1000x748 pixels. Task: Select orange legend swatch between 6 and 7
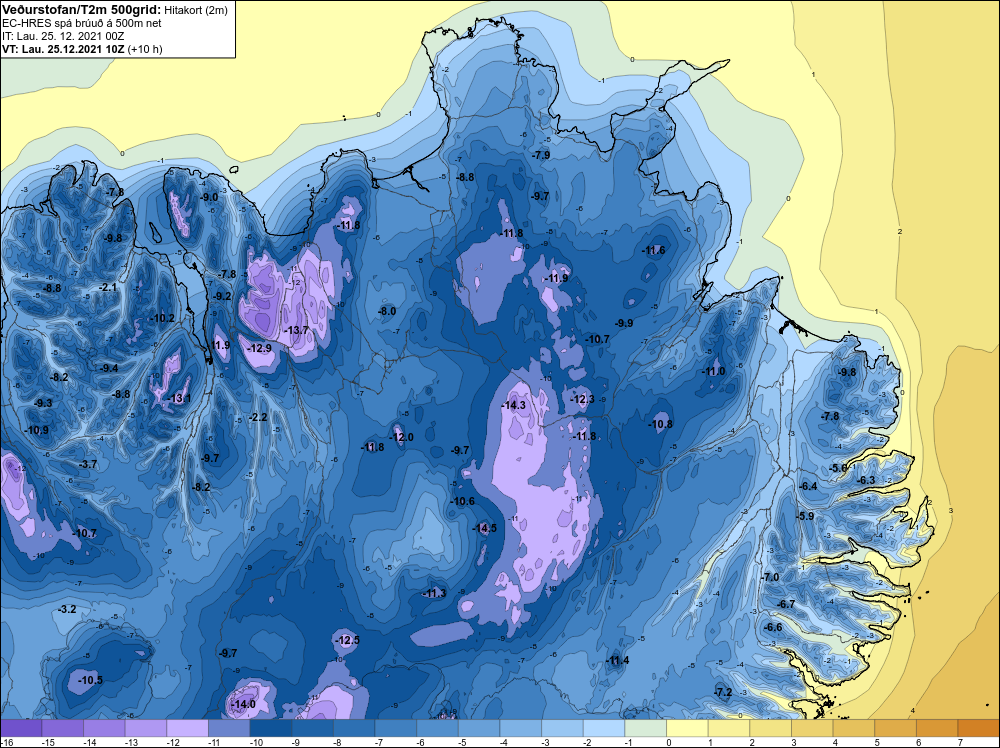pyautogui.click(x=938, y=728)
